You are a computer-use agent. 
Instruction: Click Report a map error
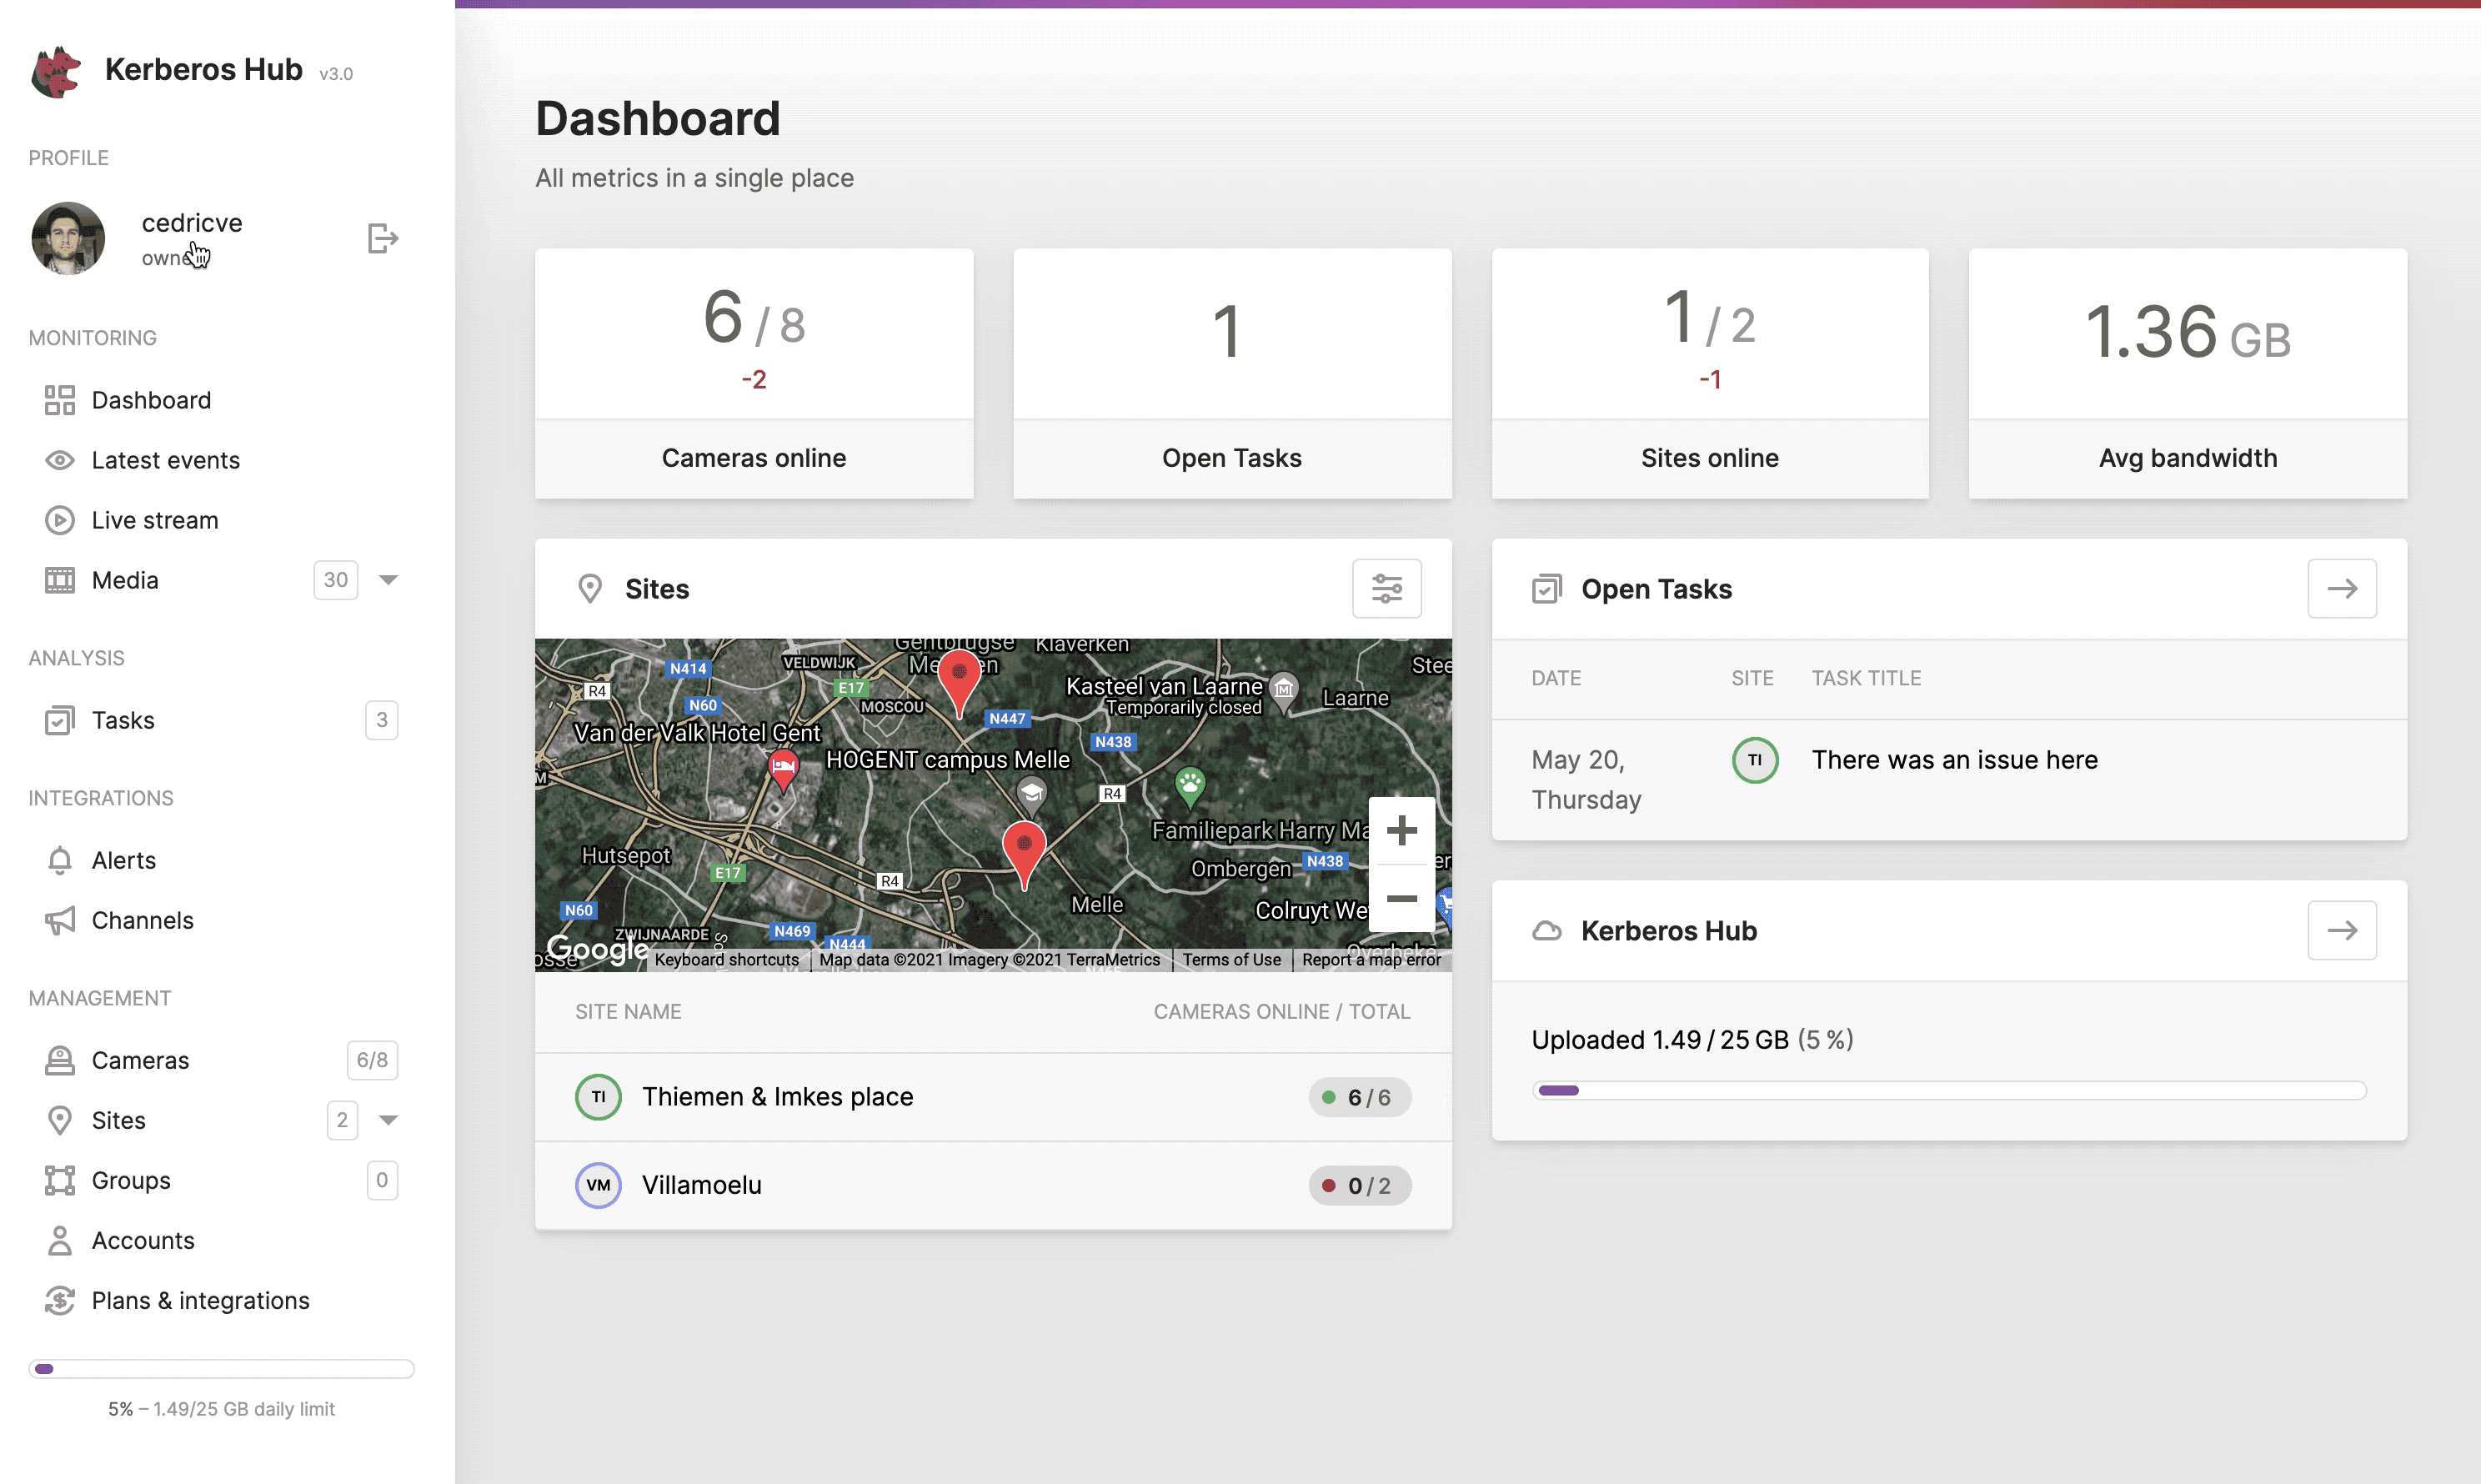click(x=1371, y=959)
